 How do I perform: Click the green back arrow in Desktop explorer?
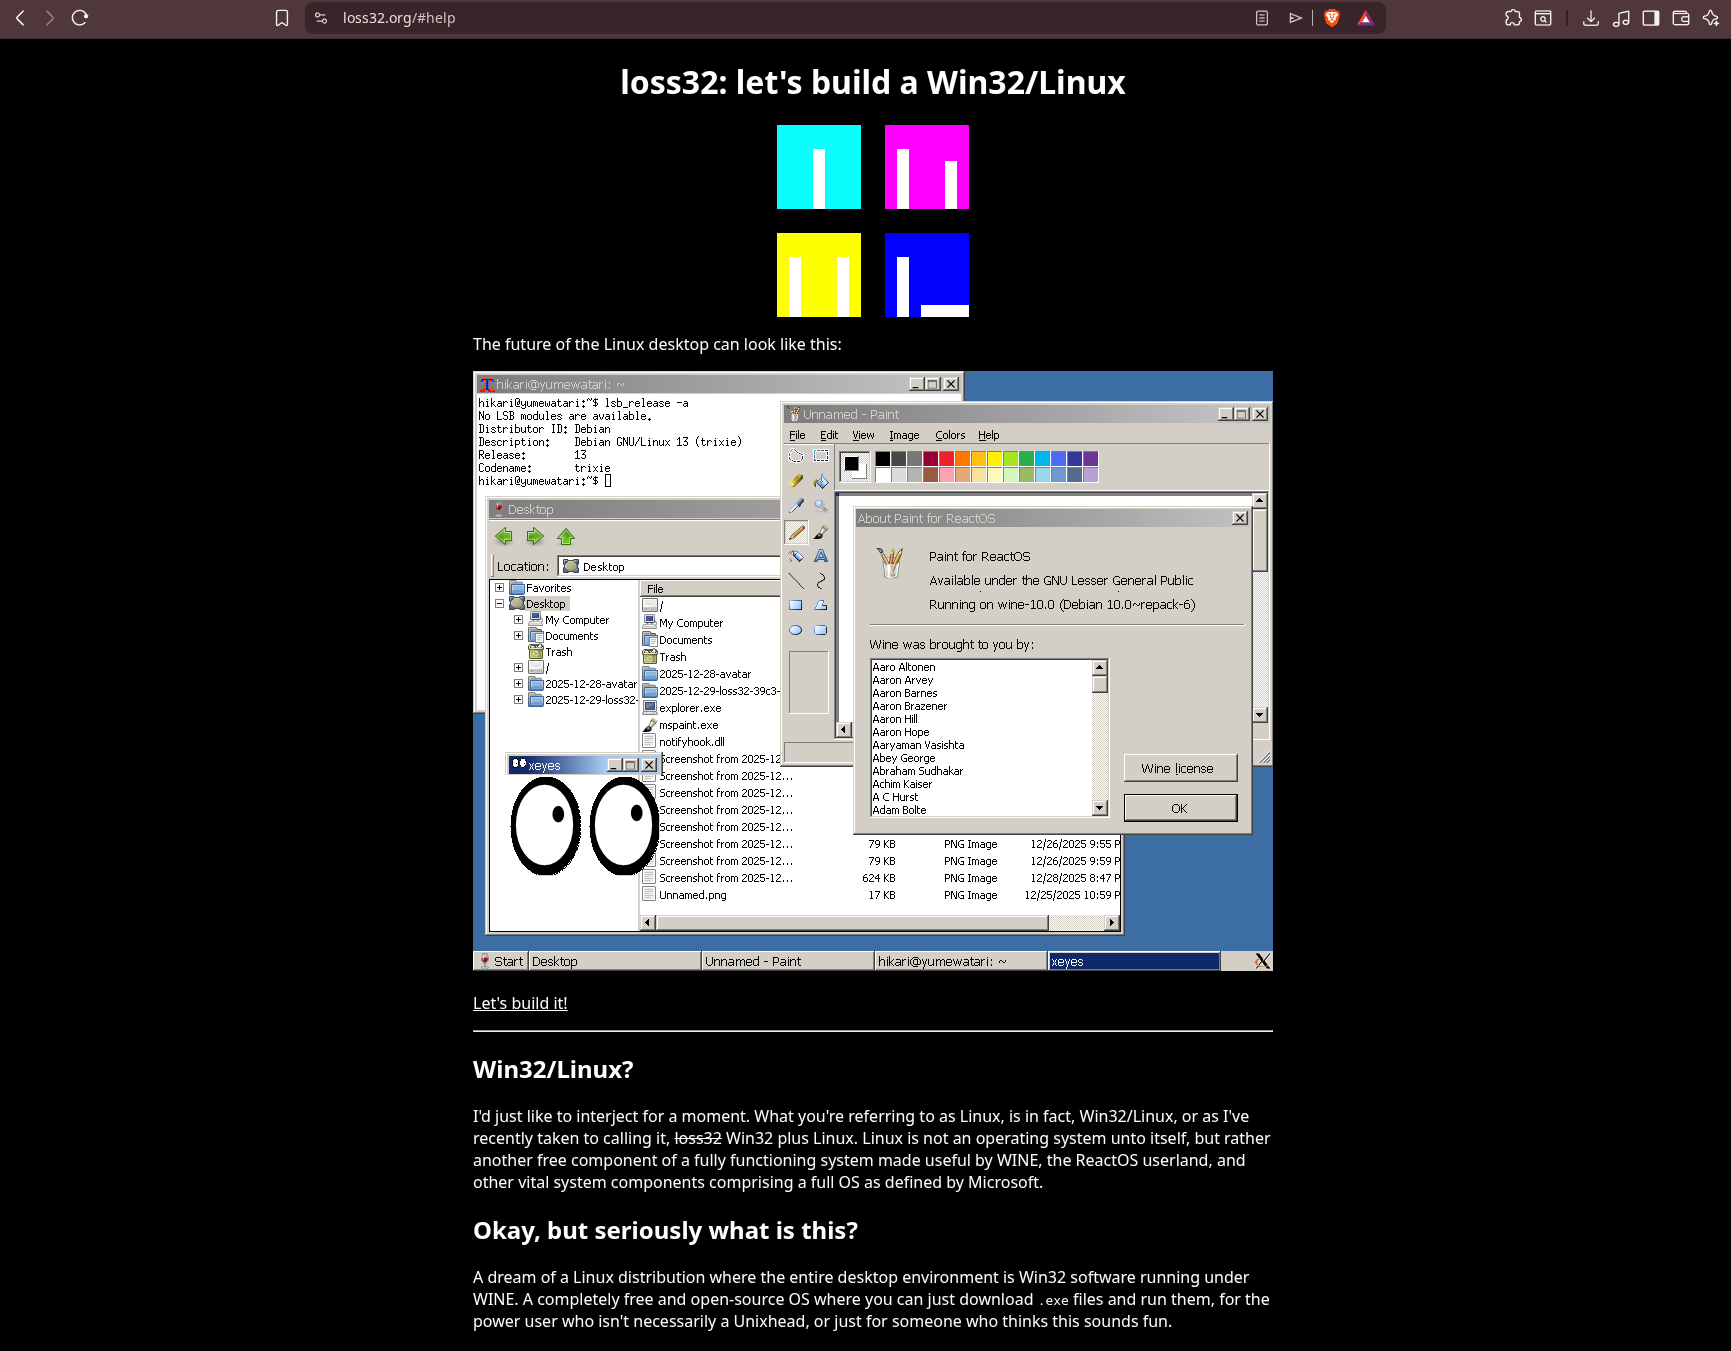coord(504,537)
